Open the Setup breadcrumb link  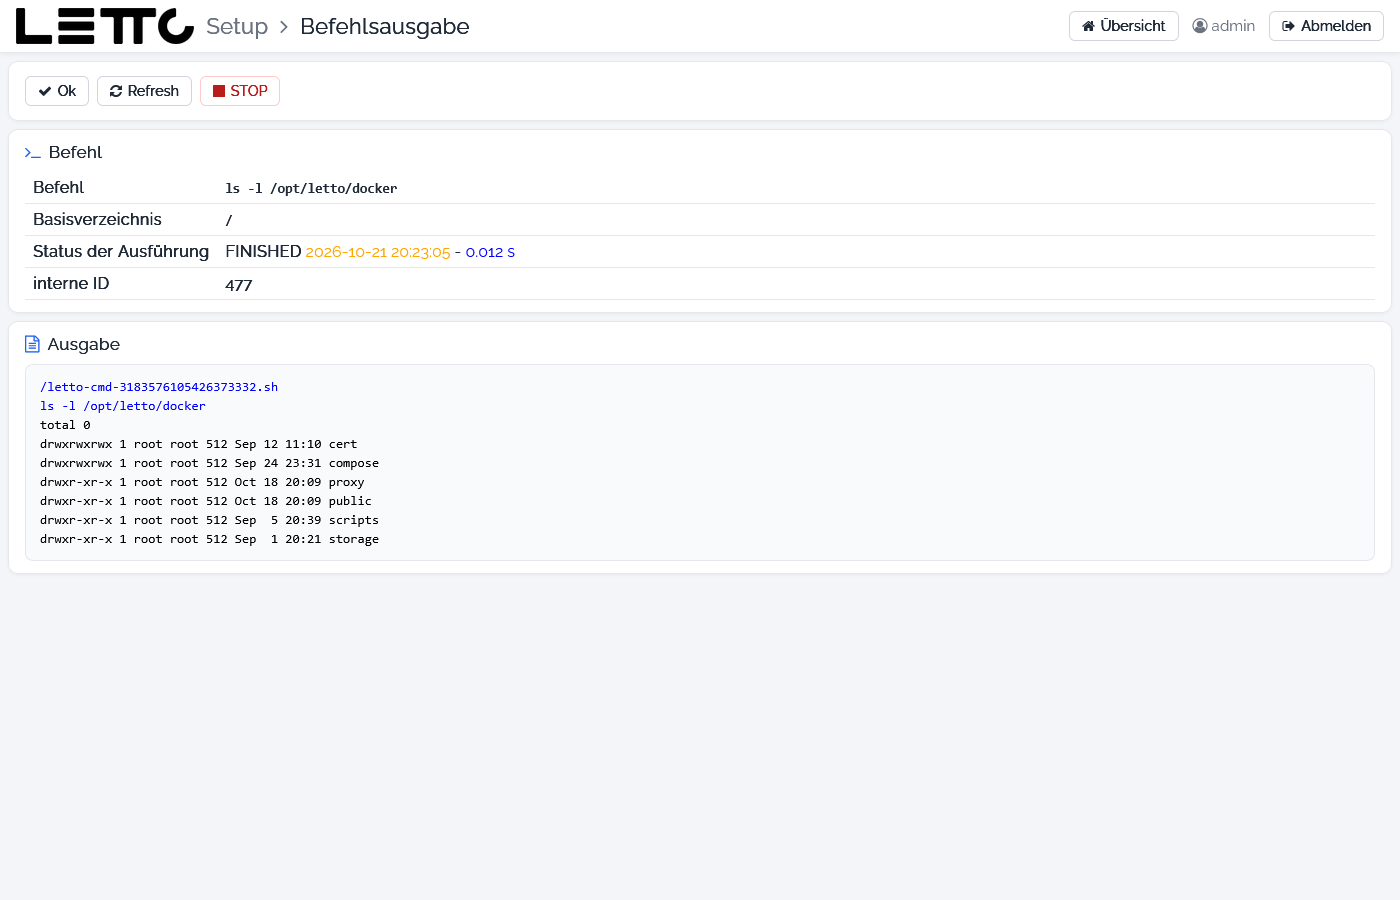tap(237, 26)
